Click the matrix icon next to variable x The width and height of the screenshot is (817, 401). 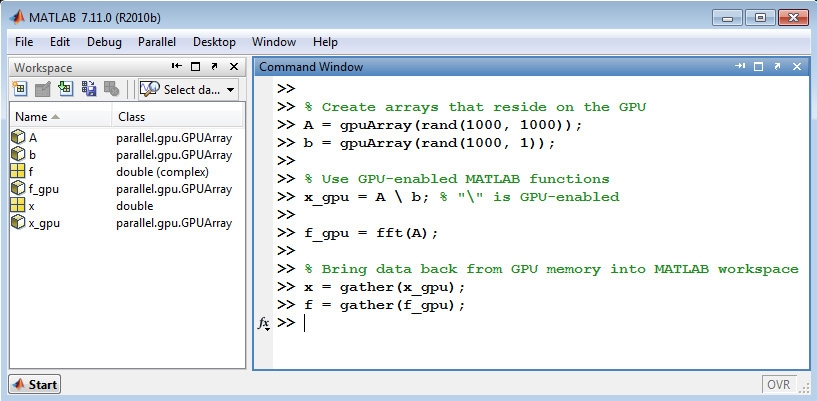pos(18,206)
